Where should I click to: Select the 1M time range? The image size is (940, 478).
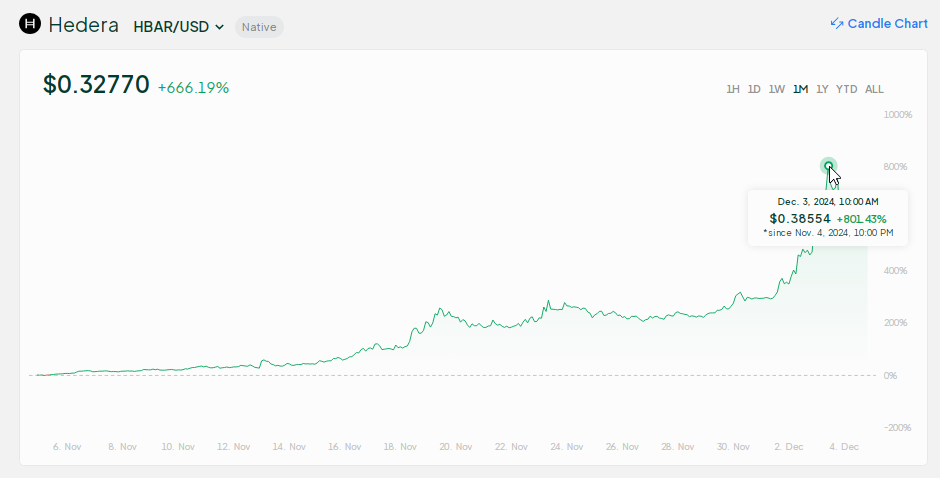[x=800, y=89]
